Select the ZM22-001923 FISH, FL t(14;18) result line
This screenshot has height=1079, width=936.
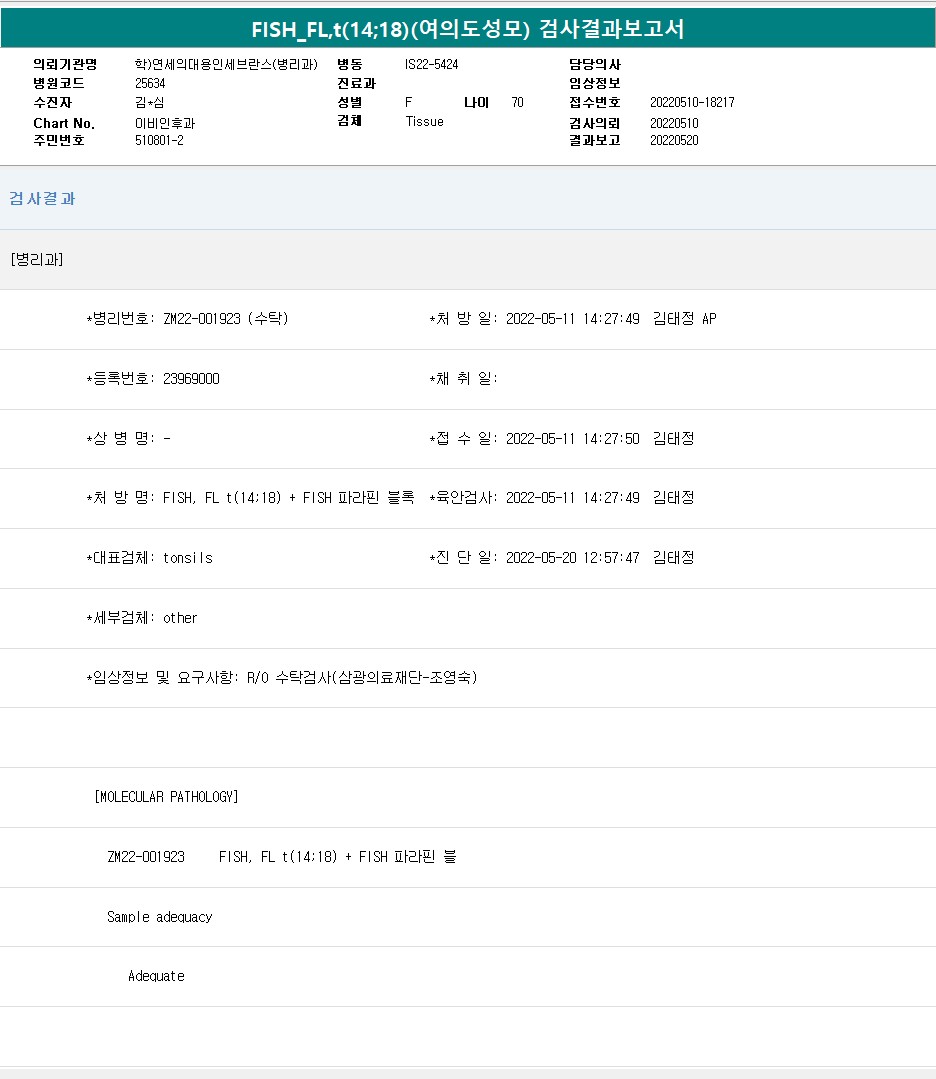point(282,857)
